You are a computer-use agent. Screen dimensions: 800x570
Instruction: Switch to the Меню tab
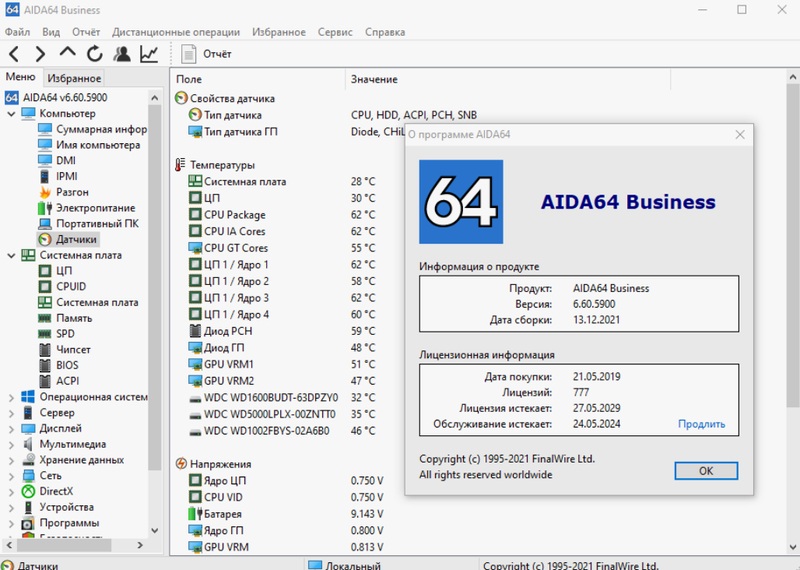(x=20, y=77)
